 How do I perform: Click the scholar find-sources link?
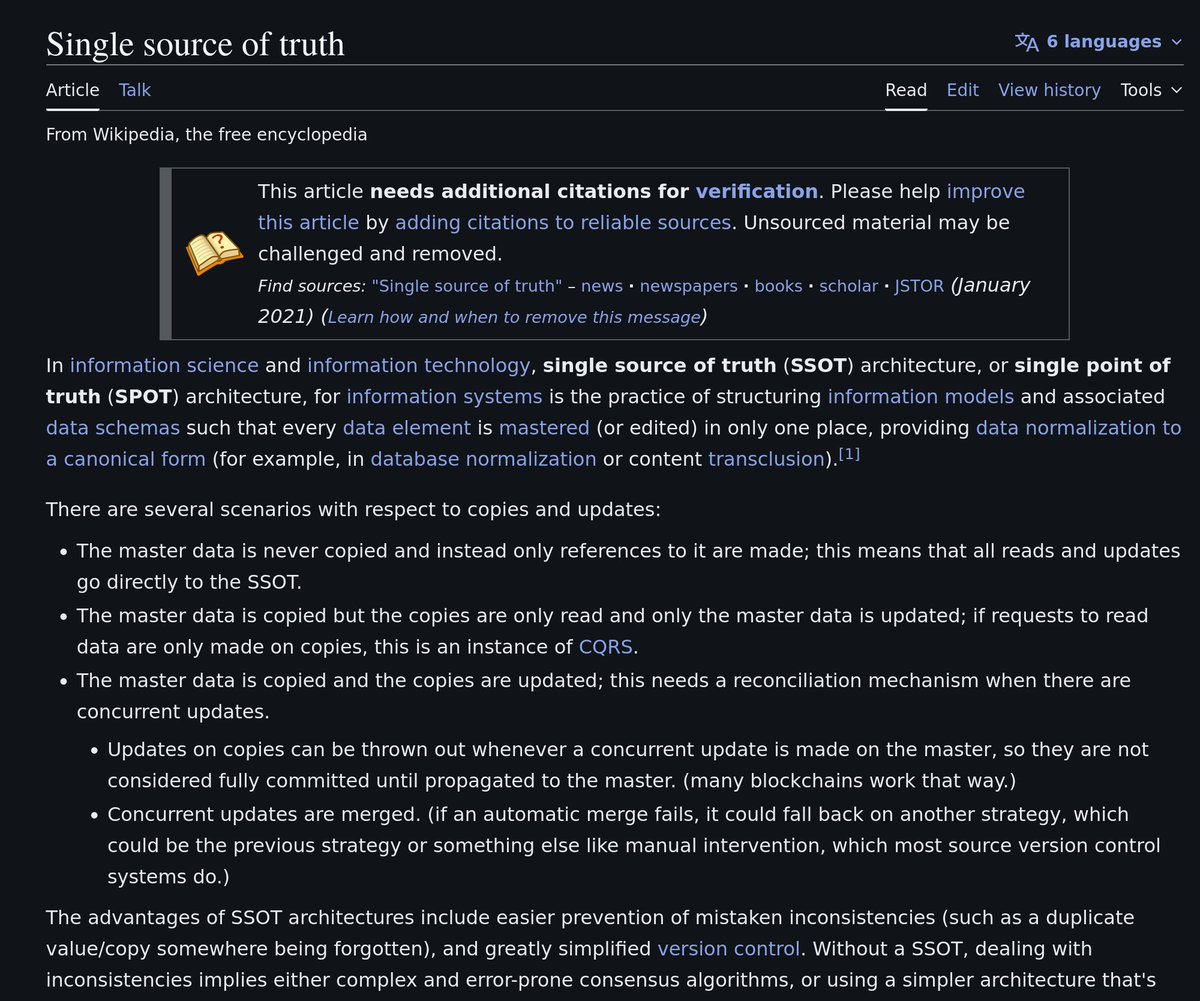848,286
